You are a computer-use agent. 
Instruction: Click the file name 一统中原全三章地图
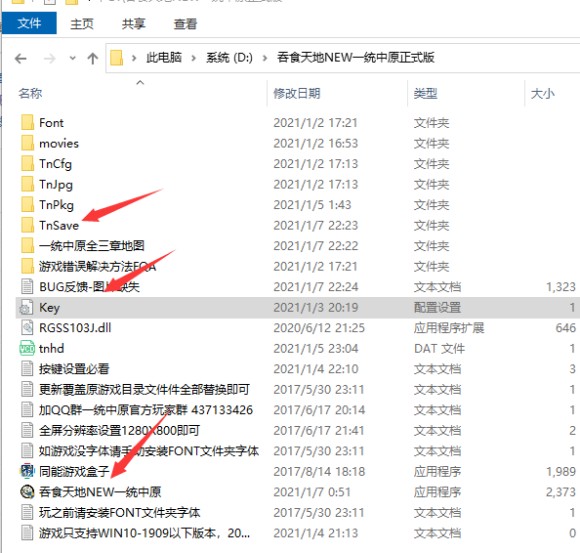(92, 246)
